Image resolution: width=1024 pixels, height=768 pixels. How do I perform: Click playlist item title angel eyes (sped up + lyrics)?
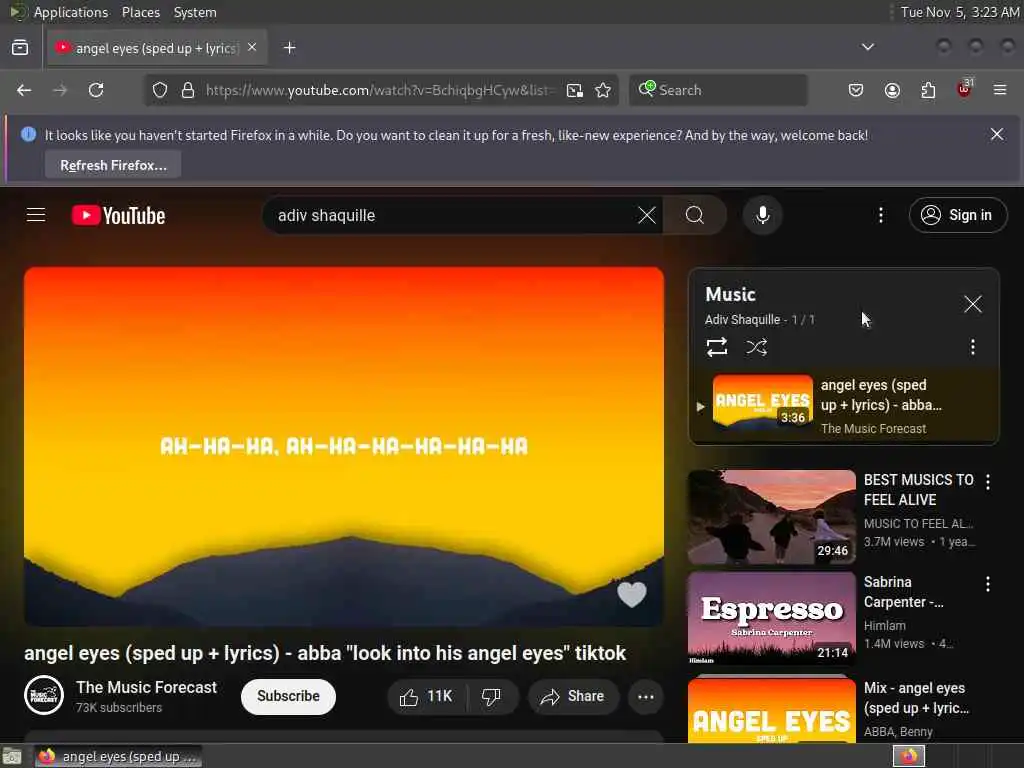pyautogui.click(x=881, y=394)
